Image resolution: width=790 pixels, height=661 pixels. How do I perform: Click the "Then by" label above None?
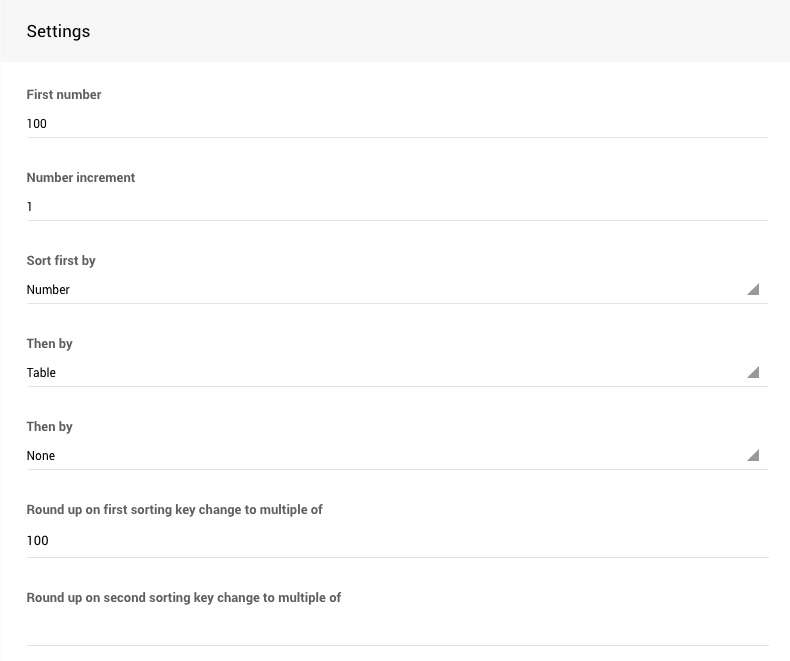tap(50, 427)
